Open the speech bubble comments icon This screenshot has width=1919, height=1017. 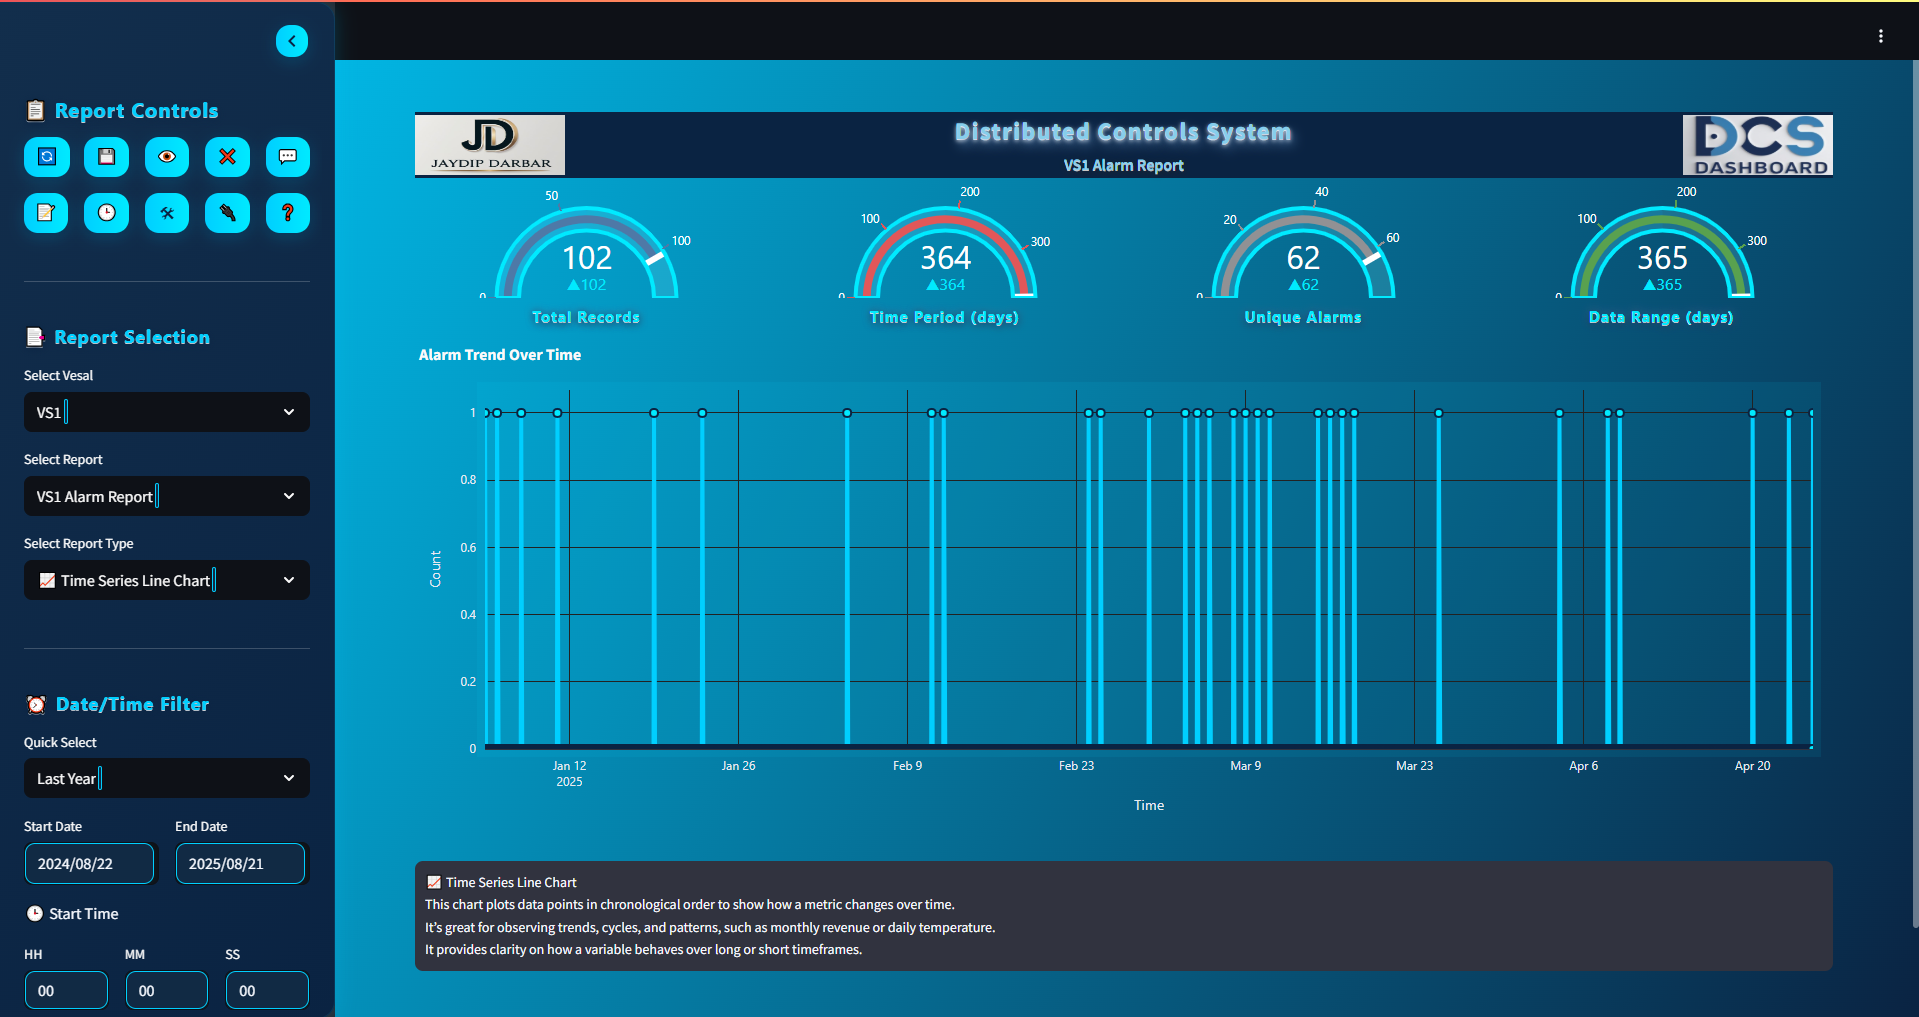288,157
